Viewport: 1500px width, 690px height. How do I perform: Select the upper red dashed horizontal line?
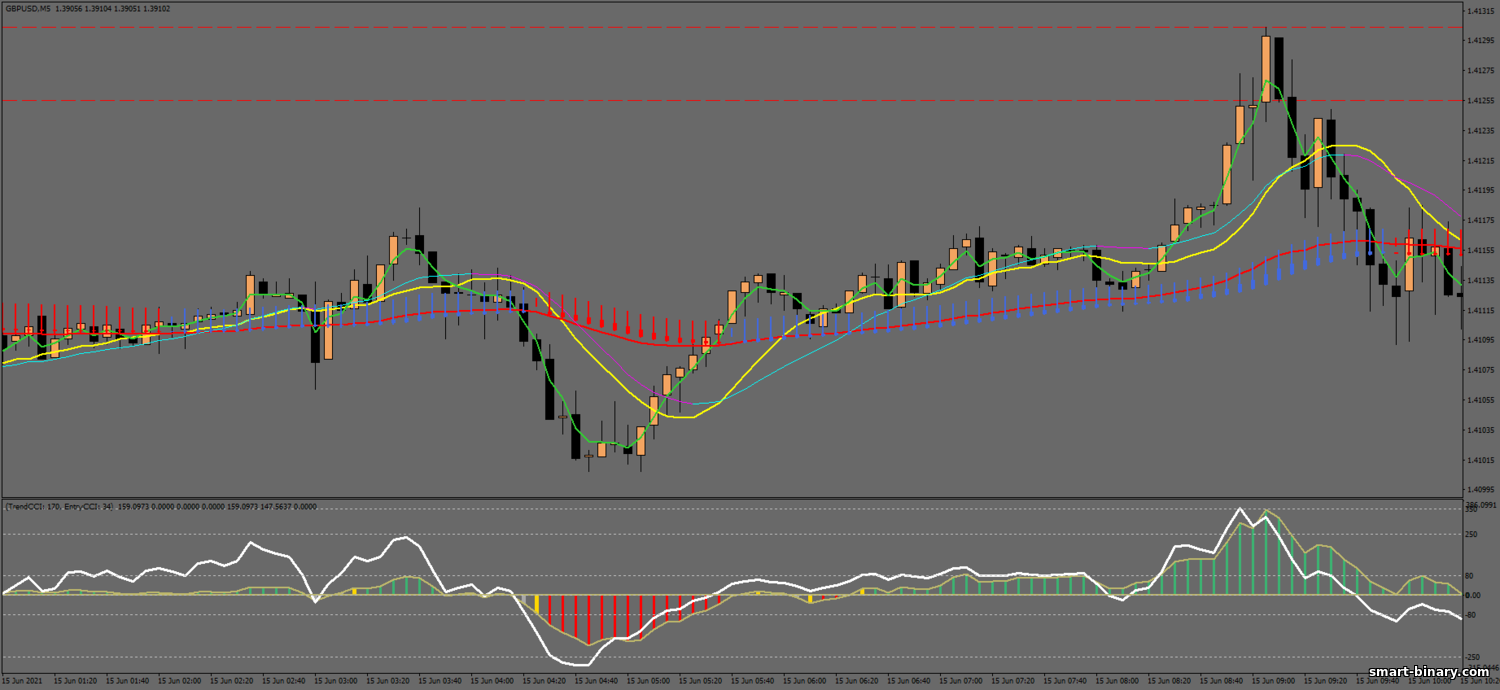732,27
